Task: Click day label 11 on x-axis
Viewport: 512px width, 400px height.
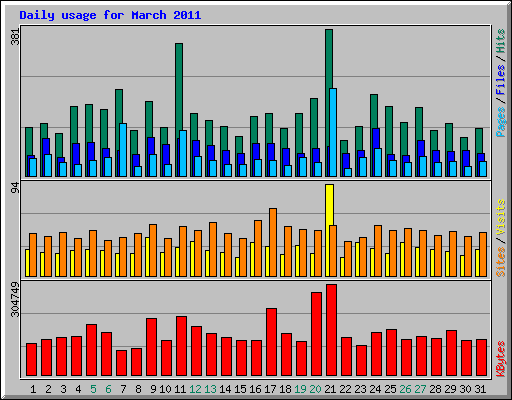Action: (180, 389)
